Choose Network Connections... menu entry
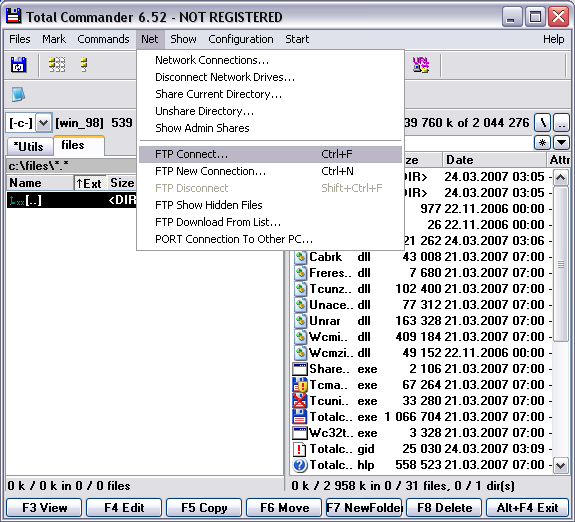The image size is (575, 522). (270, 60)
